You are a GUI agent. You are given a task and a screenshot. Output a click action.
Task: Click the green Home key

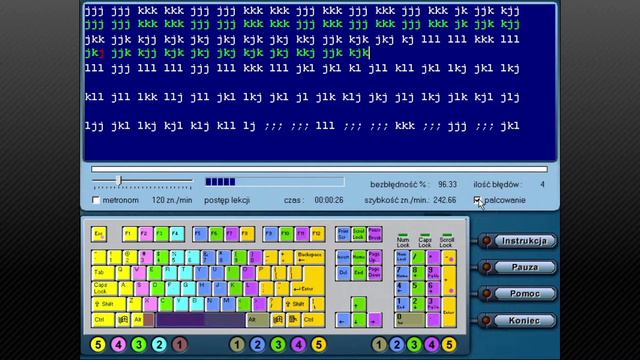359,257
